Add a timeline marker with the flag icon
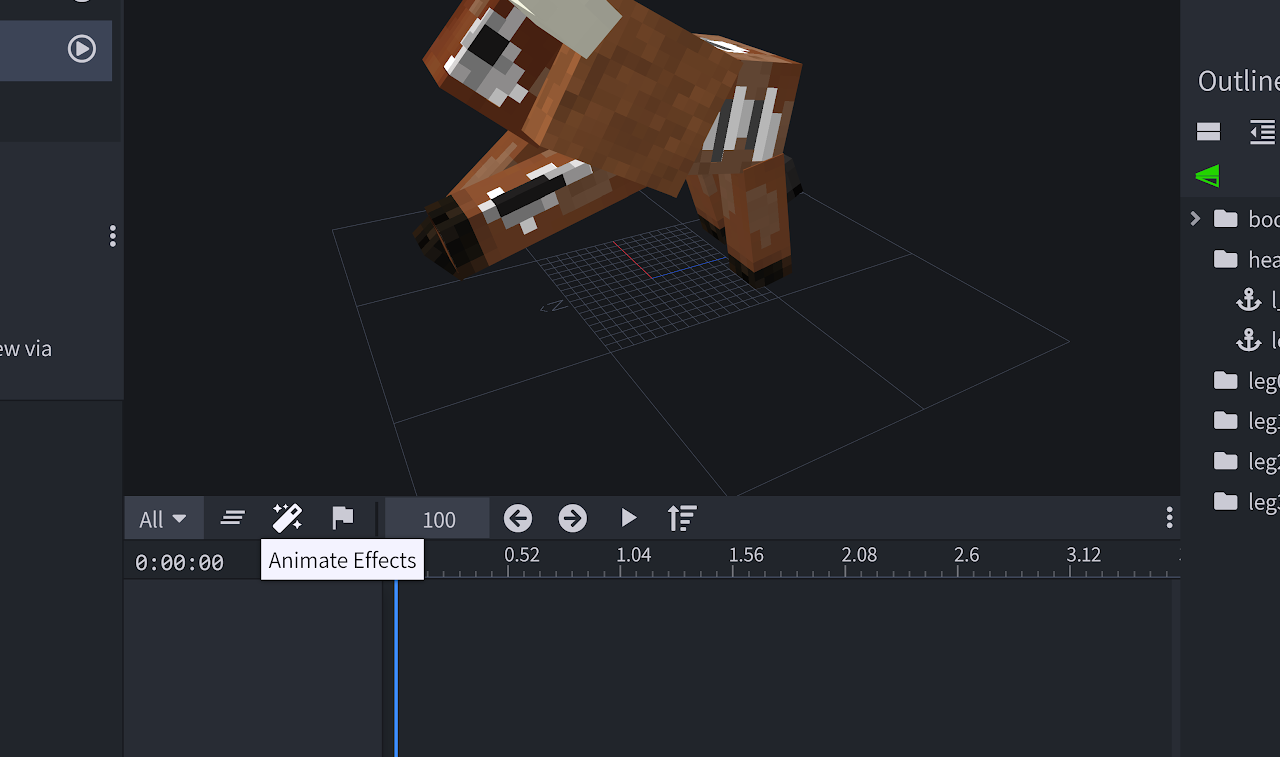 [x=343, y=518]
